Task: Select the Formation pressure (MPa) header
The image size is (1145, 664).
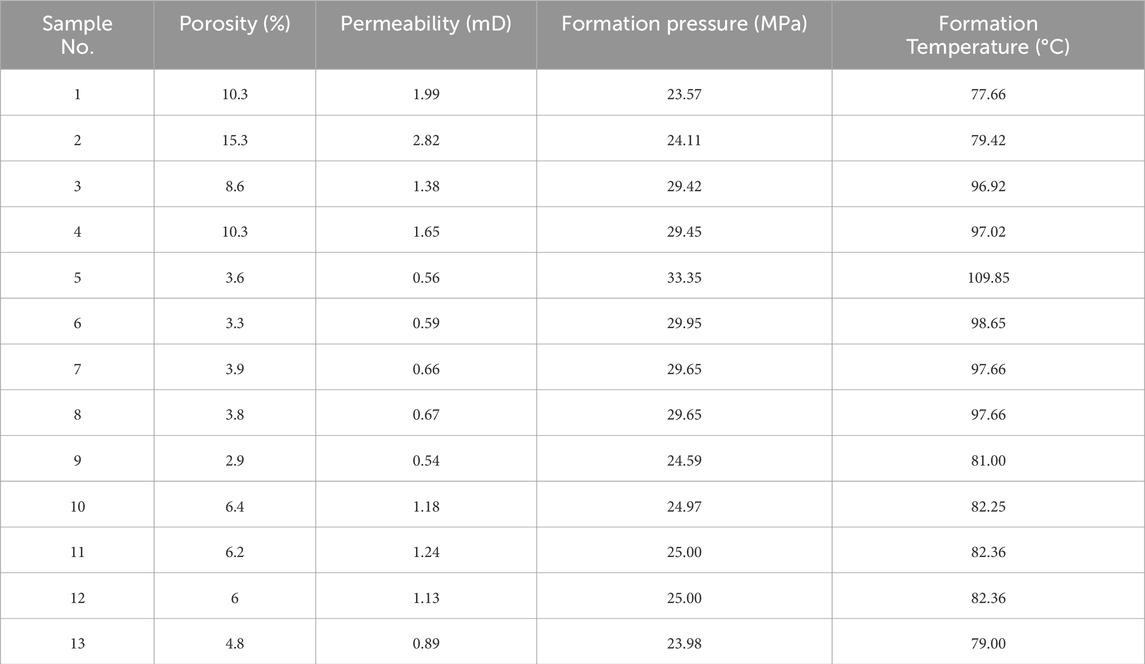Action: tap(684, 24)
